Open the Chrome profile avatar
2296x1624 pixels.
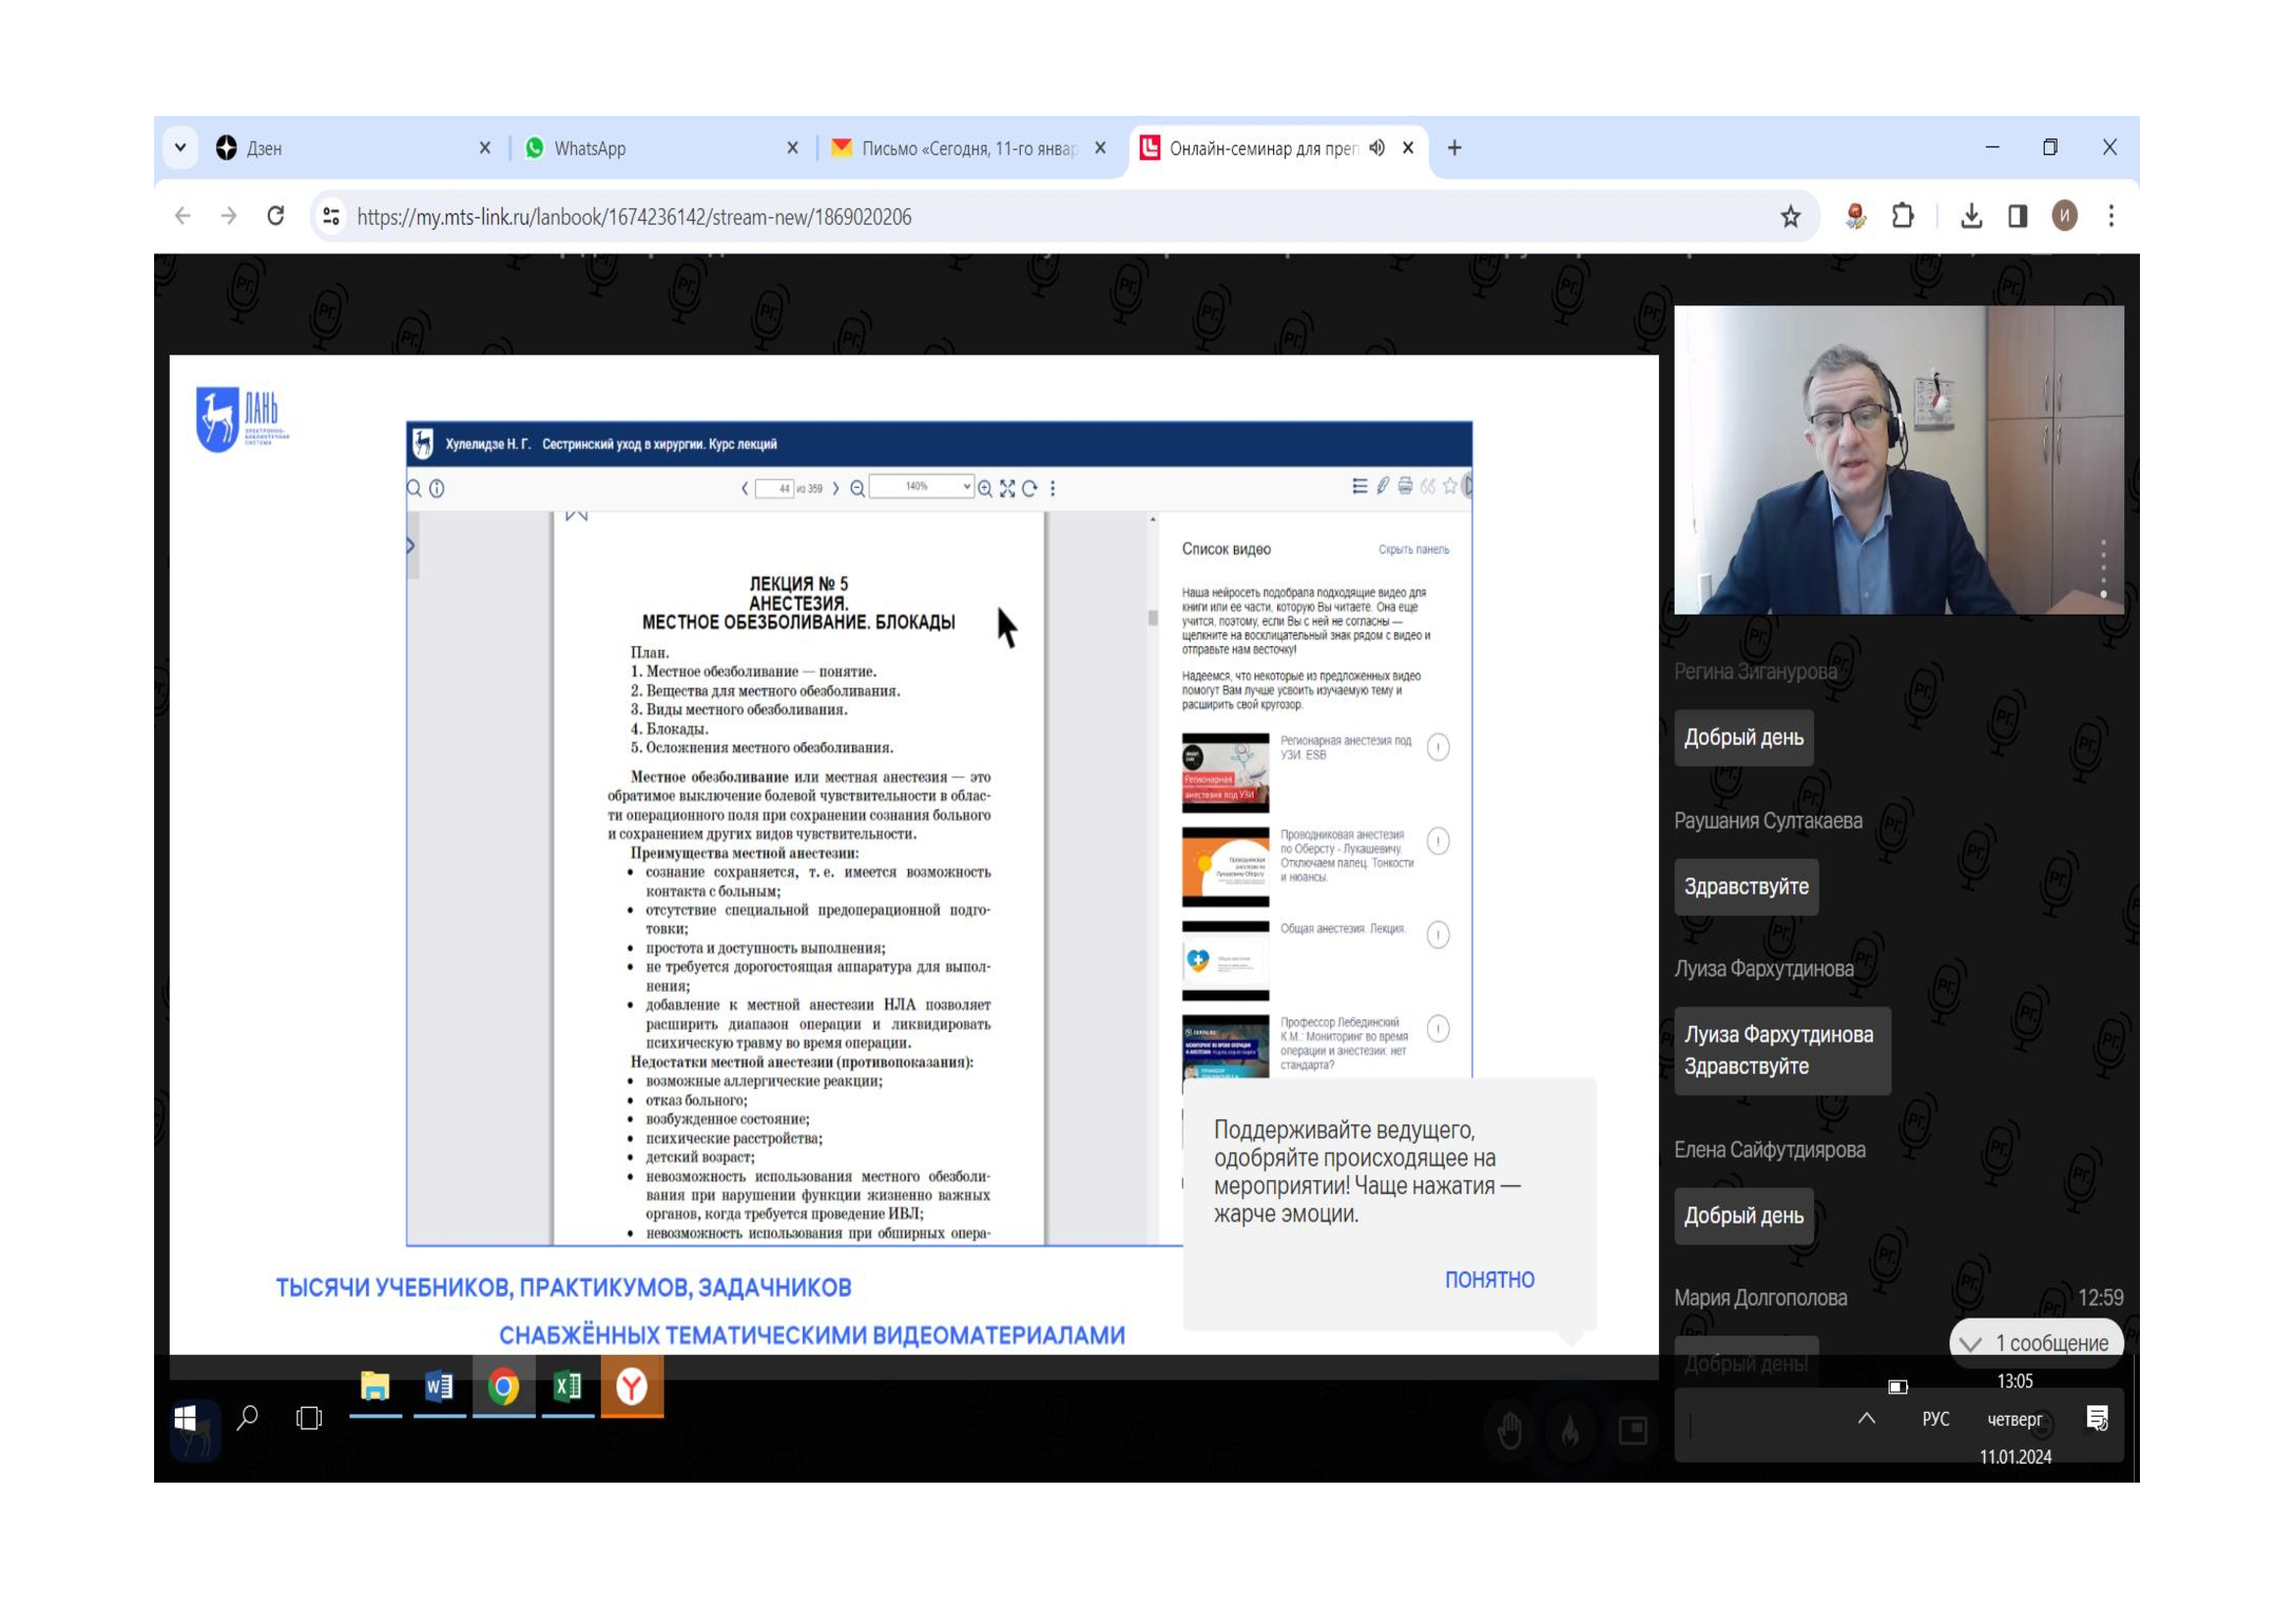tap(2064, 216)
